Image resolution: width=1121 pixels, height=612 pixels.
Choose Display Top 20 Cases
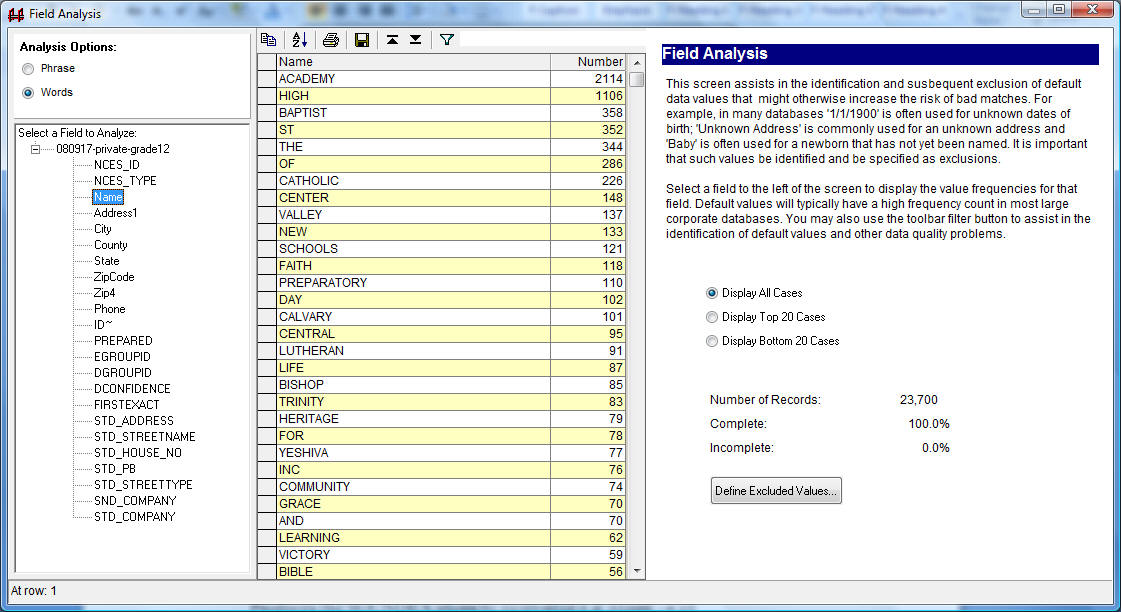712,317
